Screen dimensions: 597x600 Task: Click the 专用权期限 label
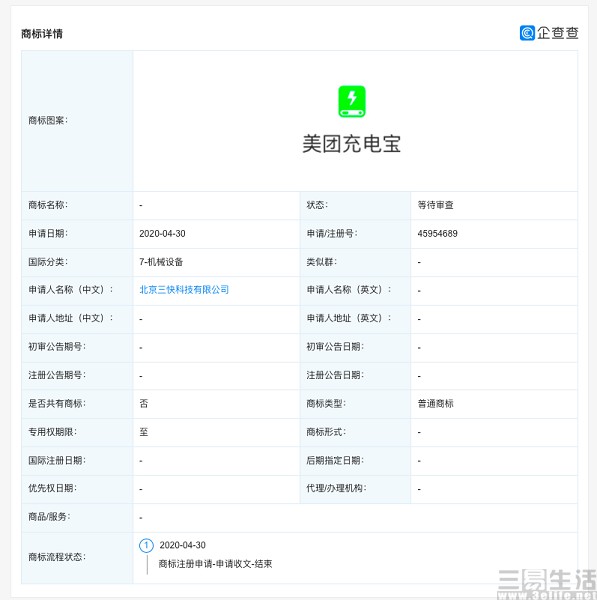(x=53, y=432)
